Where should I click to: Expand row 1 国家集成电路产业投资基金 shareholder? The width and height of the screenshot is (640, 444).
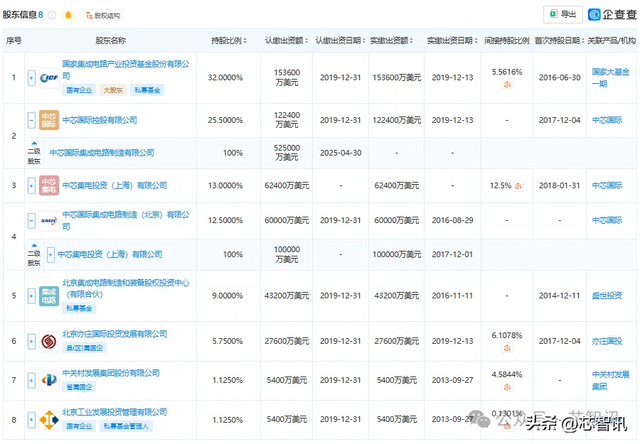31,78
